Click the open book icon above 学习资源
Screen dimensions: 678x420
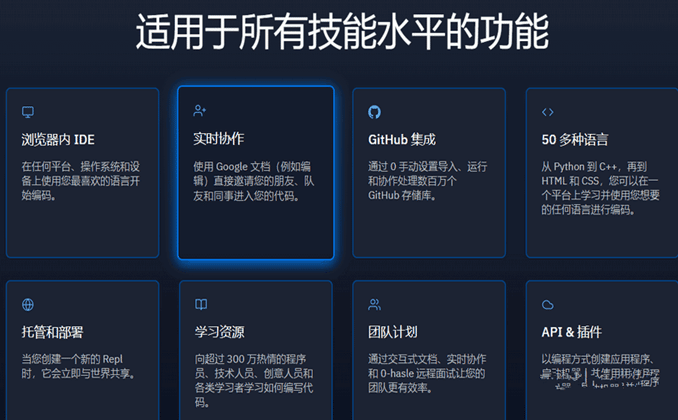coord(201,305)
